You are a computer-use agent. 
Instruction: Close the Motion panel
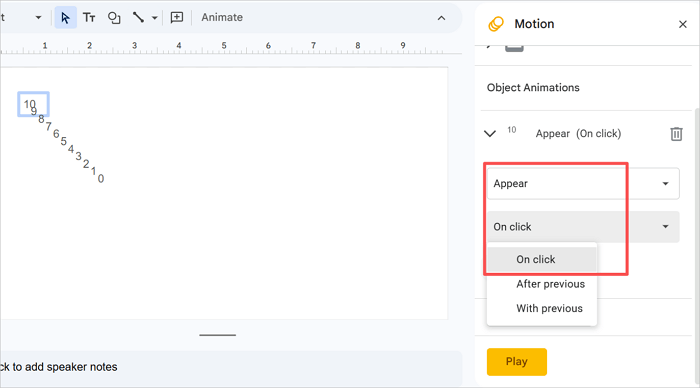683,24
